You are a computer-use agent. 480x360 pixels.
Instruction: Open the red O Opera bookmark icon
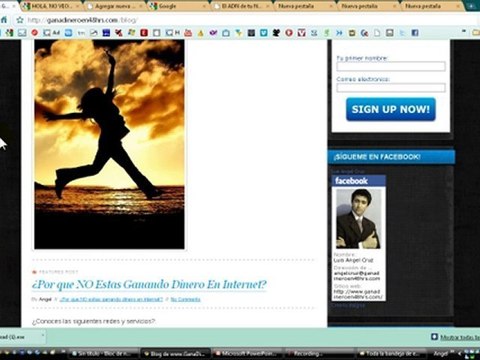click(289, 33)
